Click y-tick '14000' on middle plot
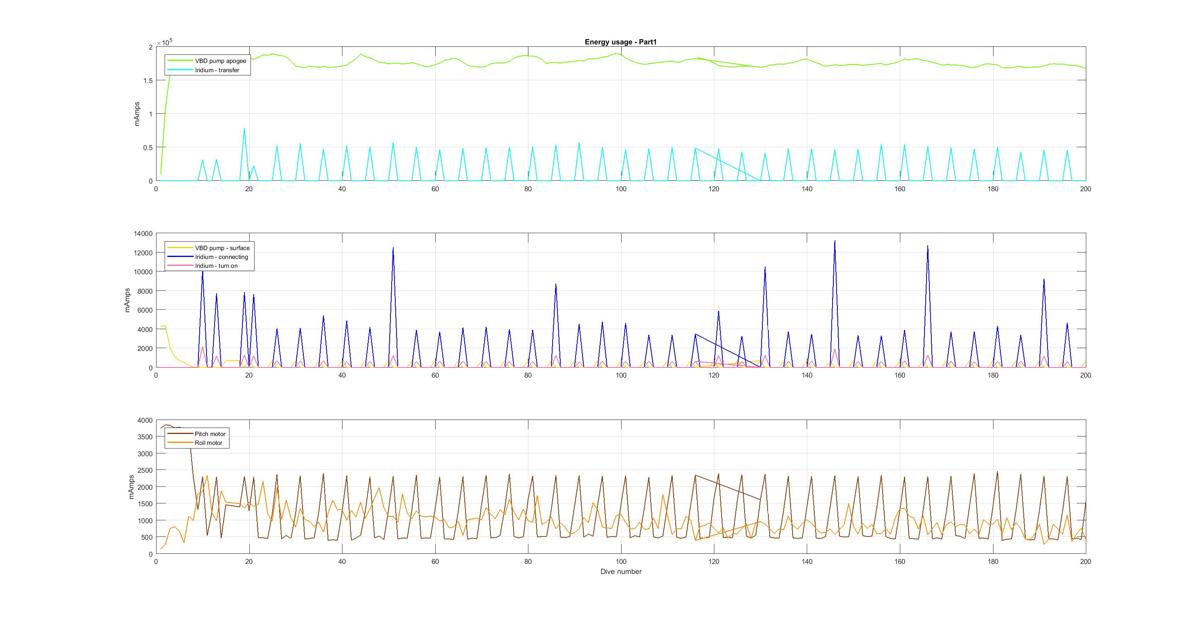The width and height of the screenshot is (1200, 622). [x=141, y=233]
